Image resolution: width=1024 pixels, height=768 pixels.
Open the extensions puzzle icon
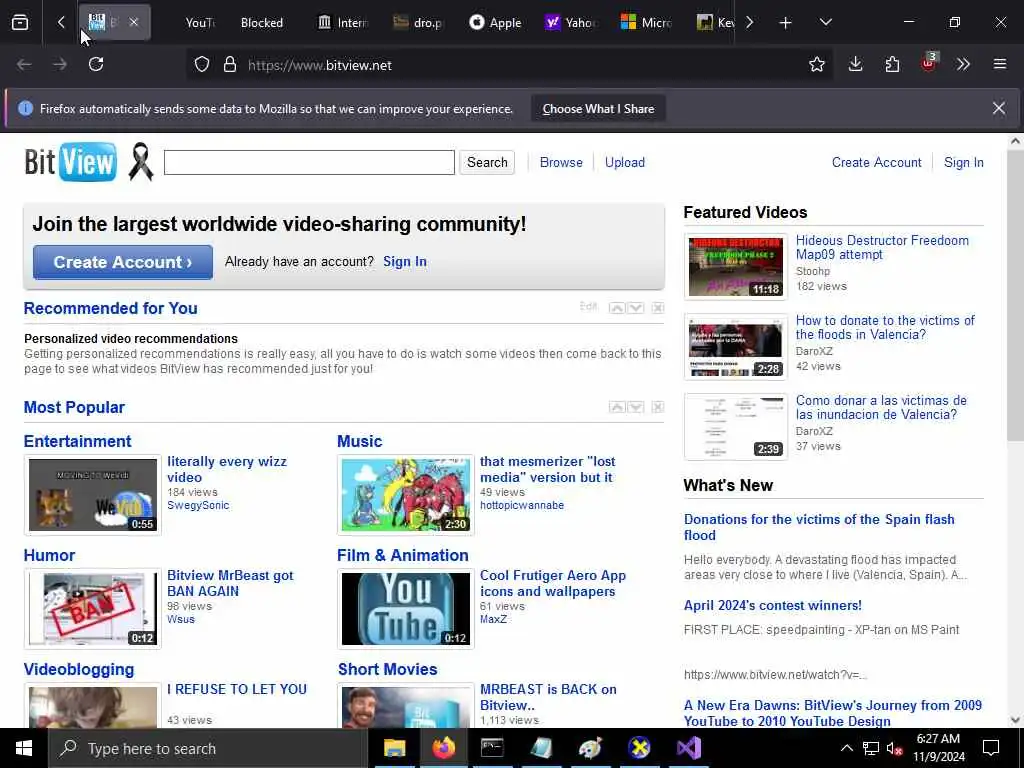[x=892, y=65]
